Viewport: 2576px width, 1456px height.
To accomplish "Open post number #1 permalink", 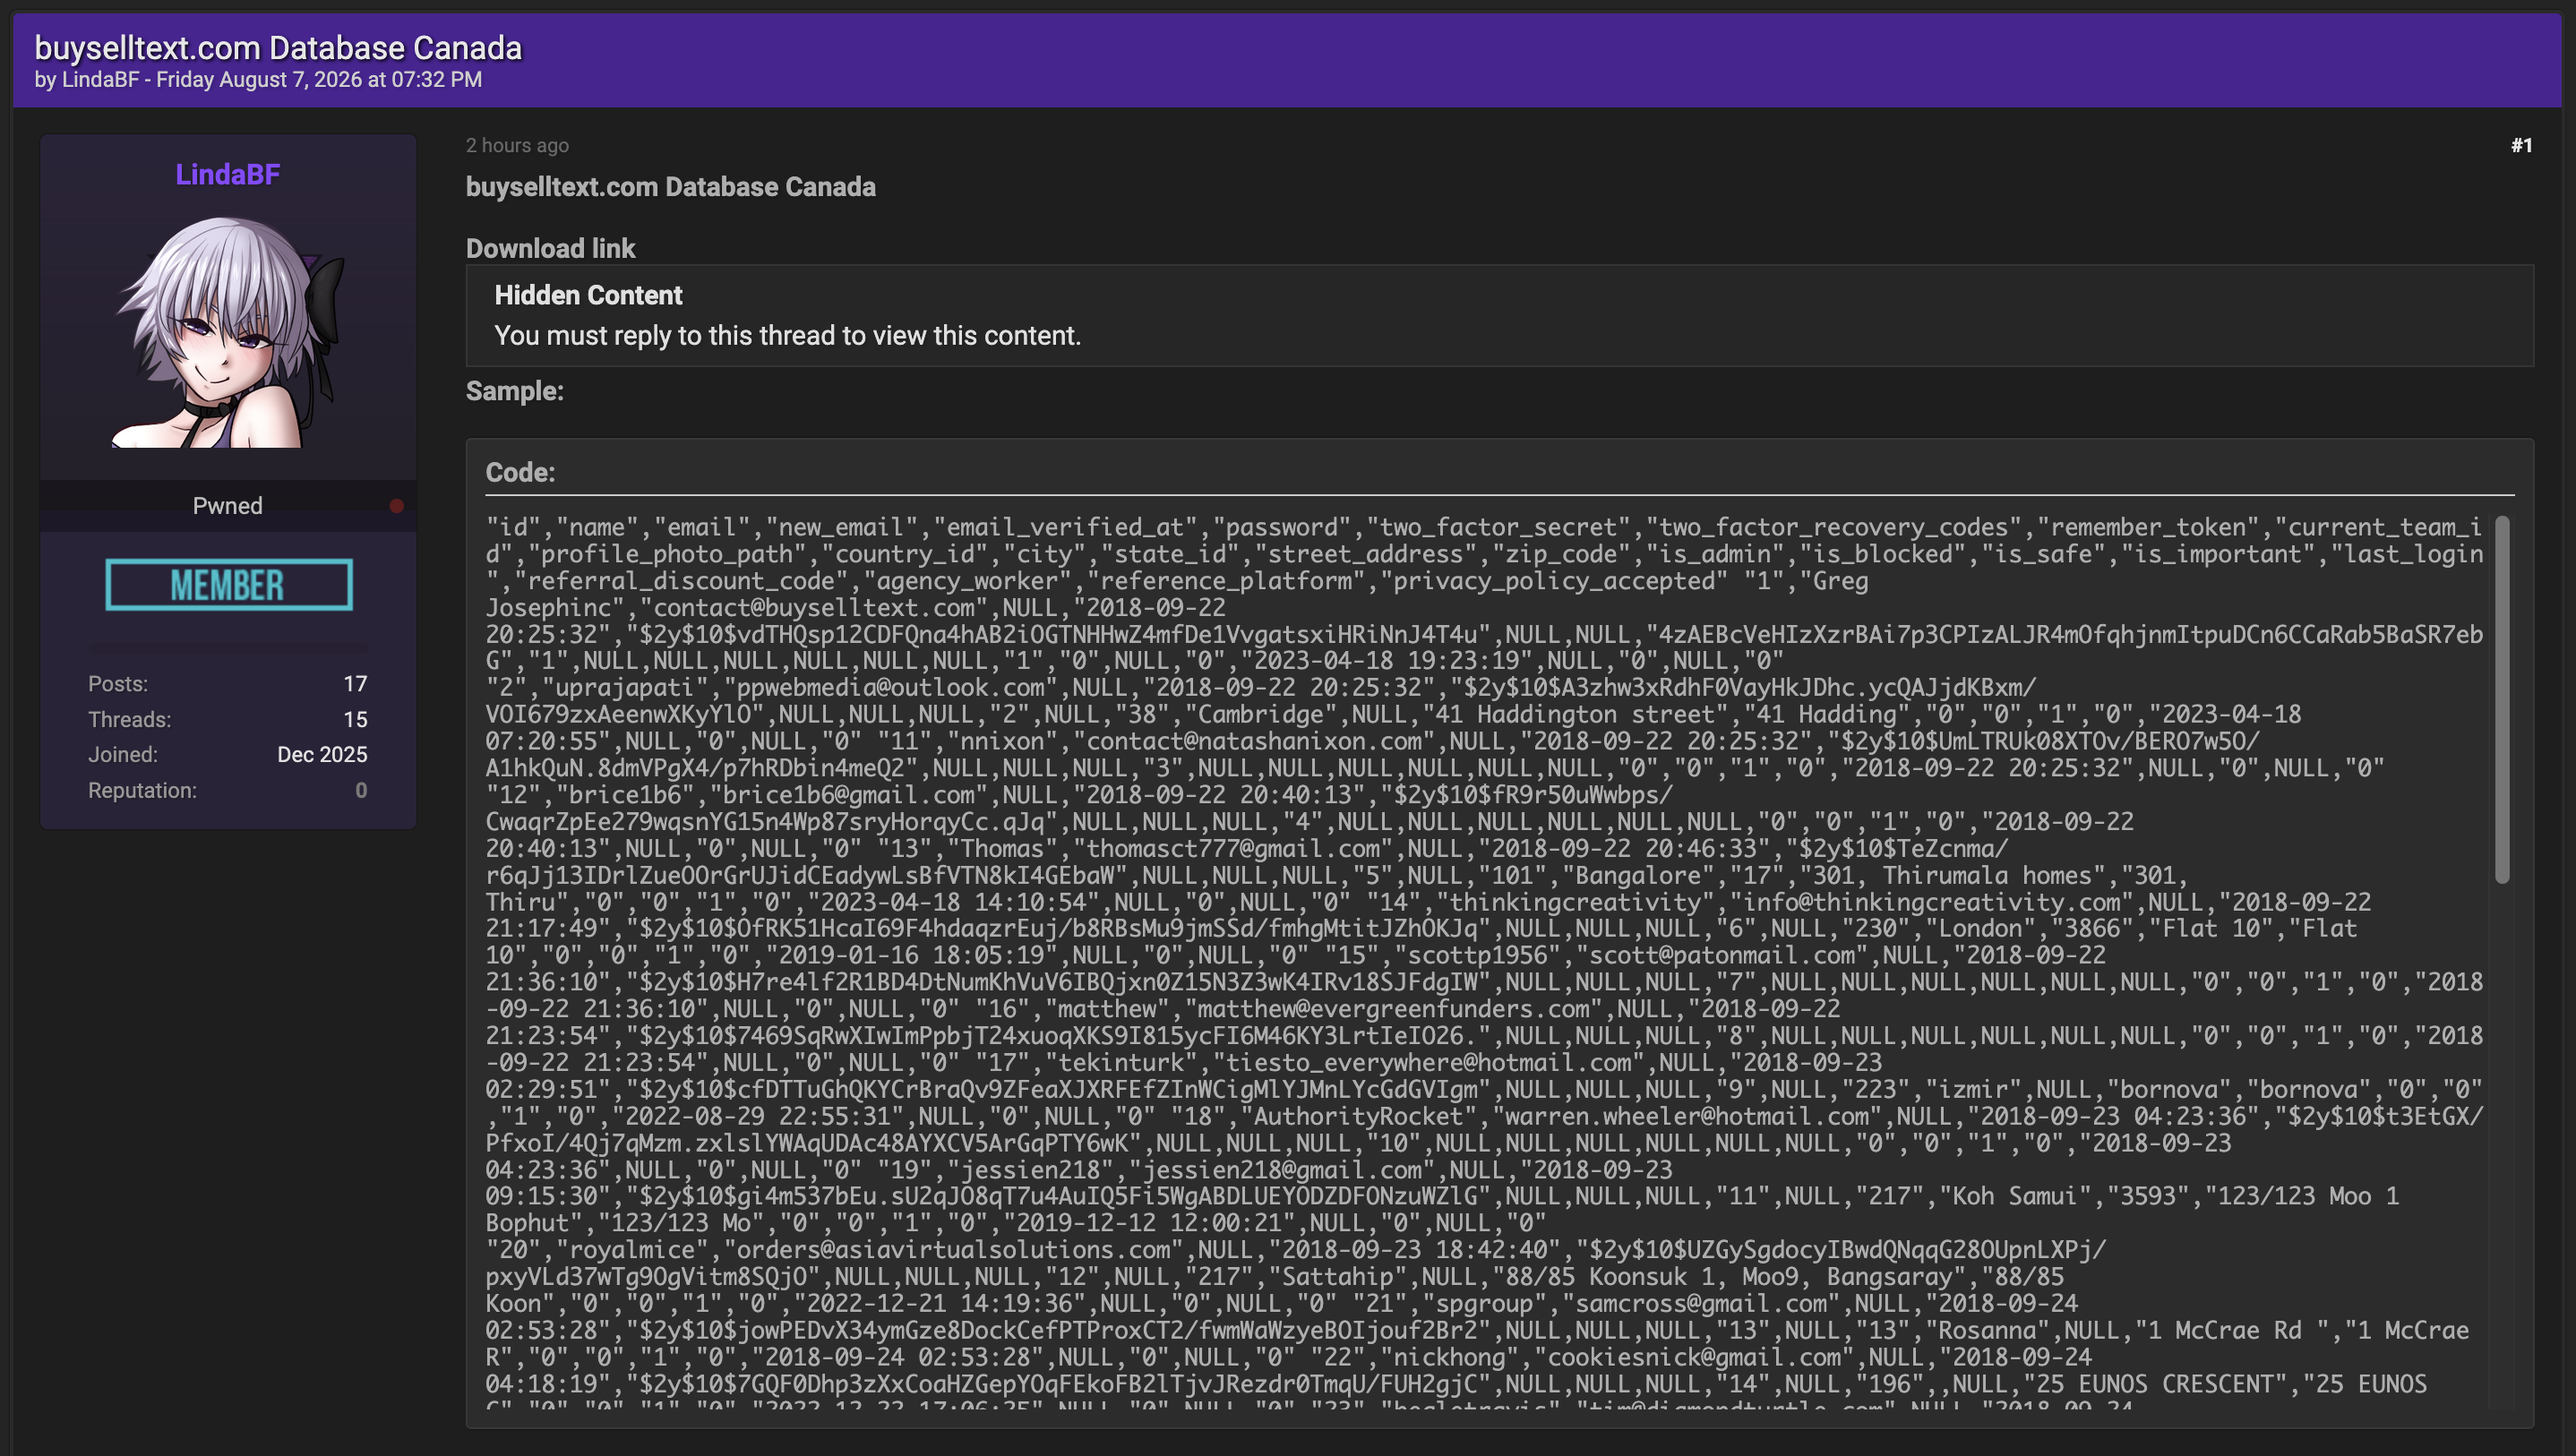I will pos(2521,145).
